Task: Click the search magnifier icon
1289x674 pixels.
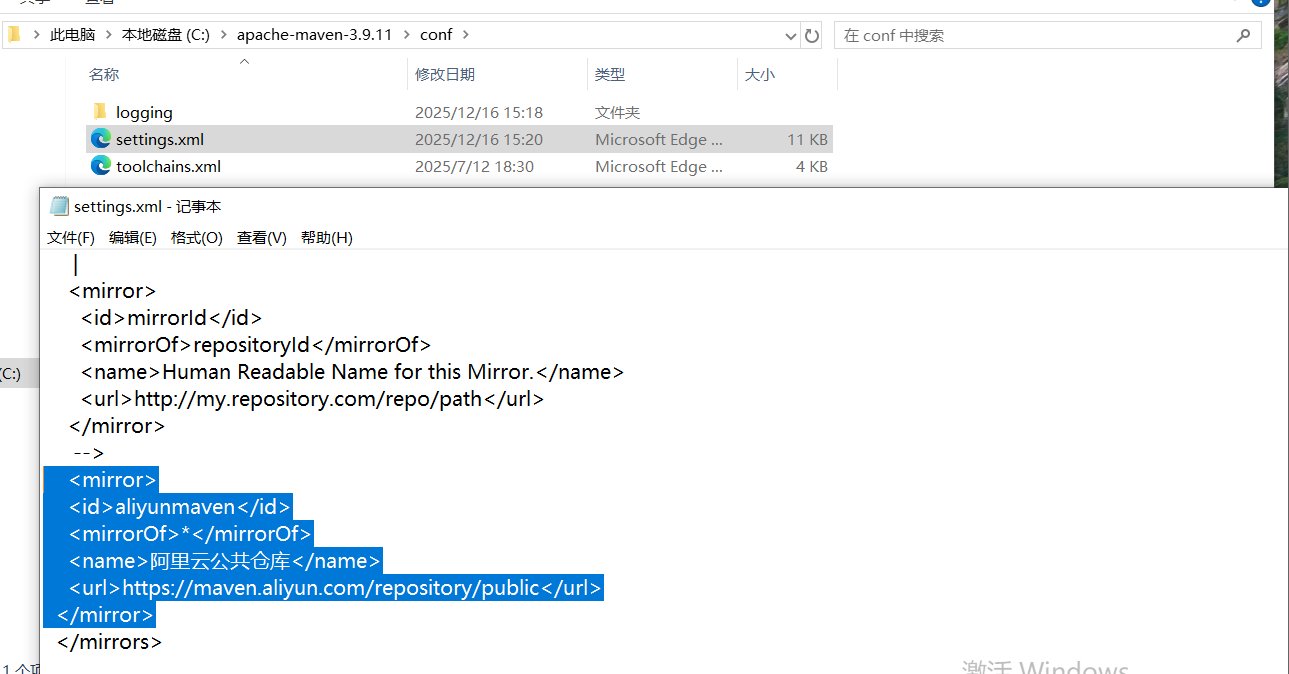Action: pyautogui.click(x=1243, y=35)
